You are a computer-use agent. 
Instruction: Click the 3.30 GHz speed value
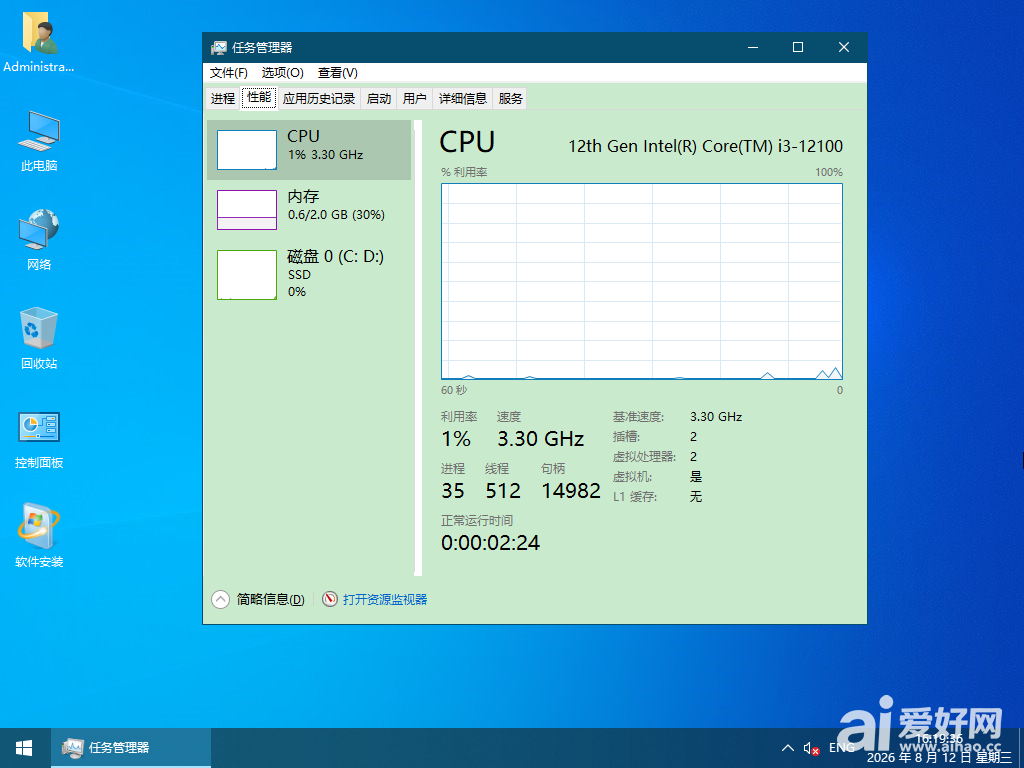pos(541,439)
